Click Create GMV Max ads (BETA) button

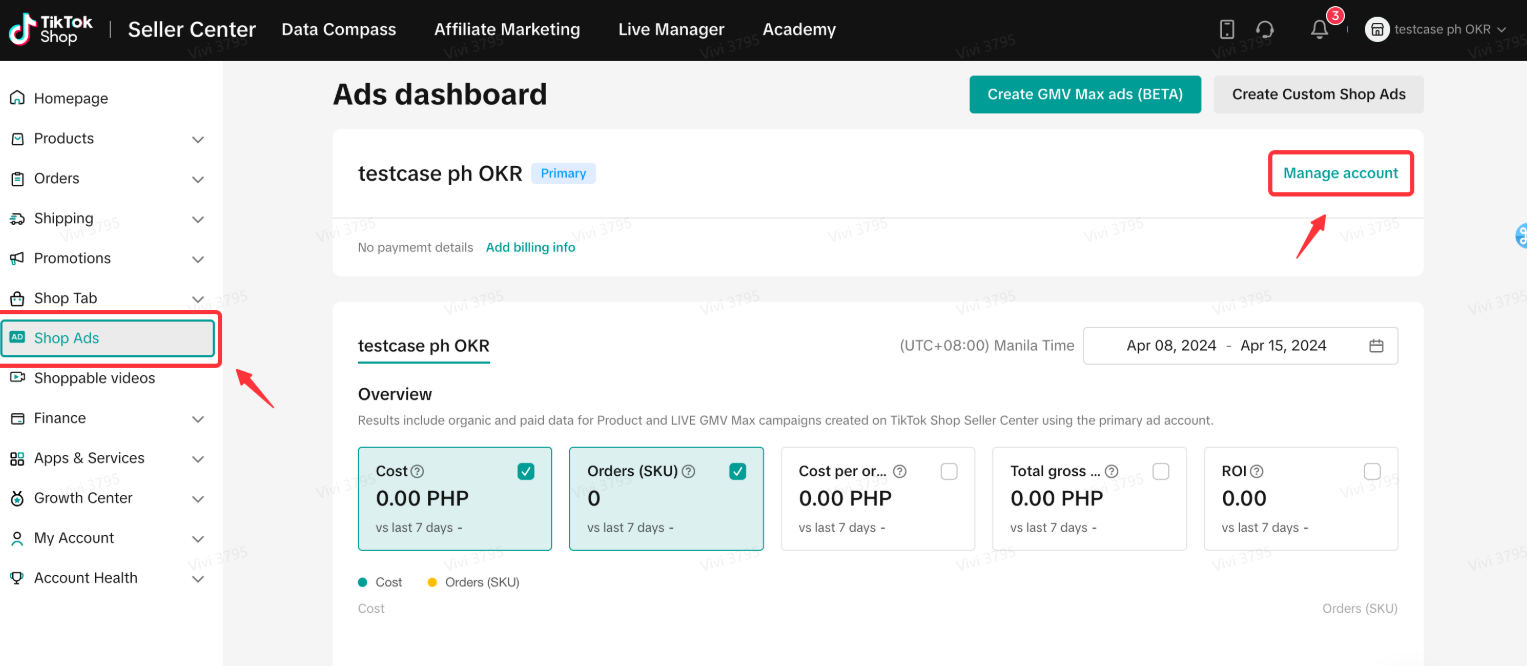click(x=1085, y=94)
